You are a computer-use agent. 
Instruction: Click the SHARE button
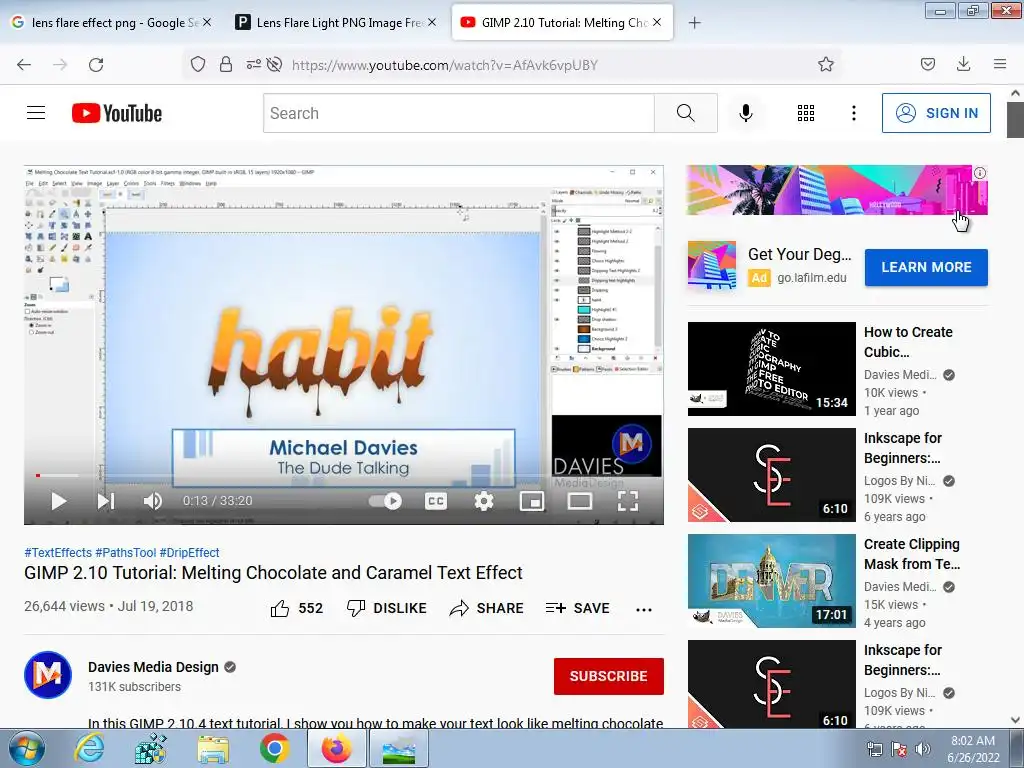487,608
